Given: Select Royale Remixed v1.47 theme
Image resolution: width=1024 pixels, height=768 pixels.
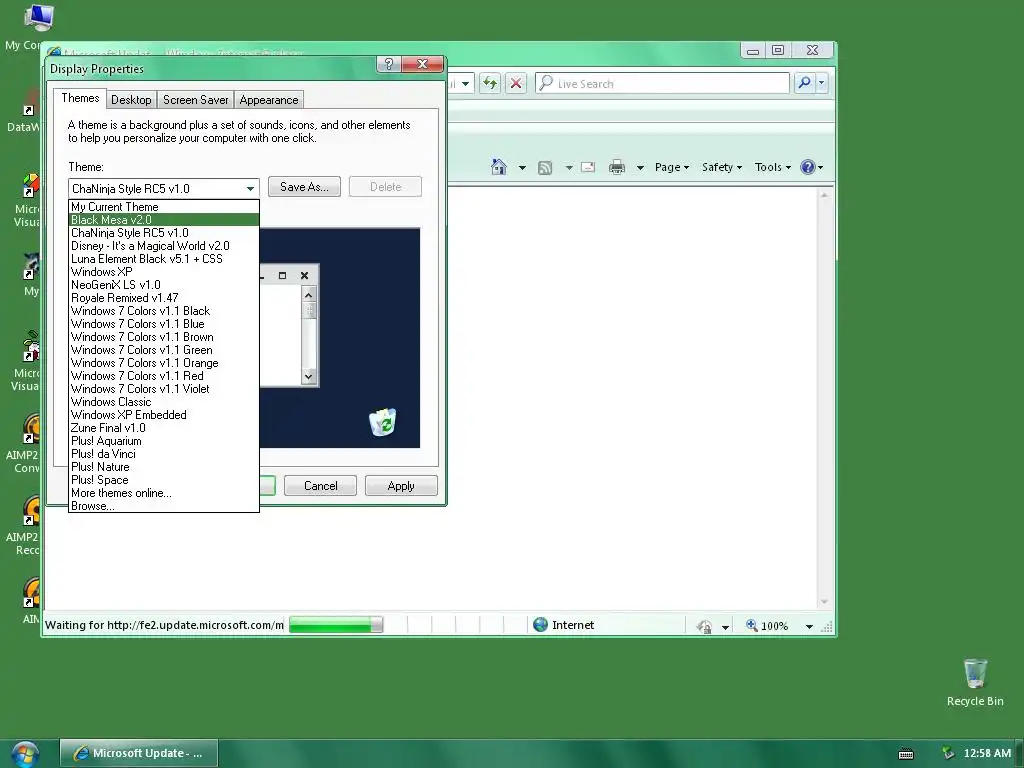Looking at the screenshot, I should pyautogui.click(x=163, y=298).
